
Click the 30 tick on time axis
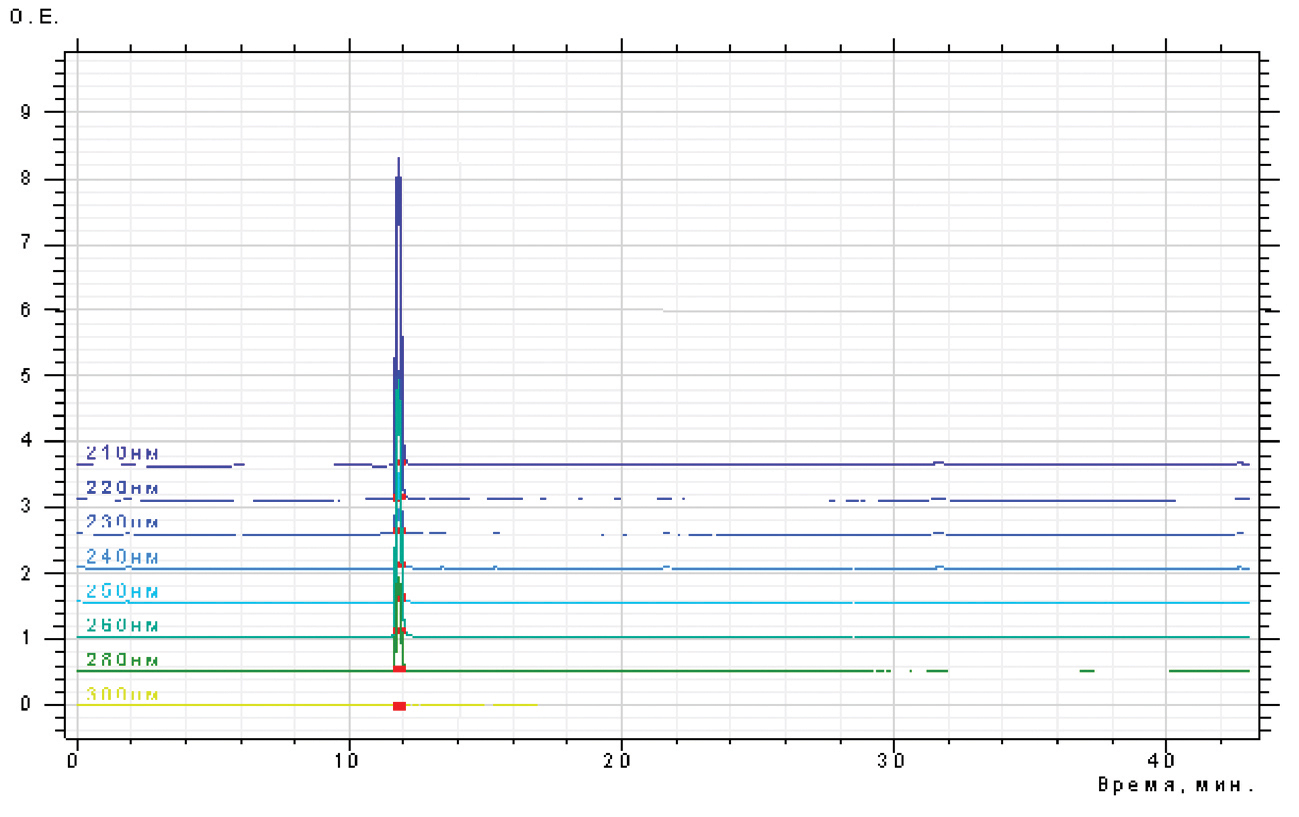893,759
